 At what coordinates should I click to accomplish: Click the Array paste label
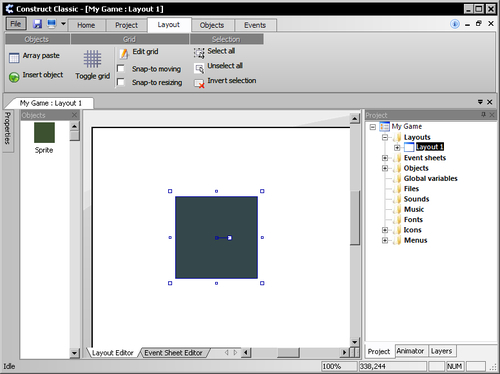(x=41, y=56)
